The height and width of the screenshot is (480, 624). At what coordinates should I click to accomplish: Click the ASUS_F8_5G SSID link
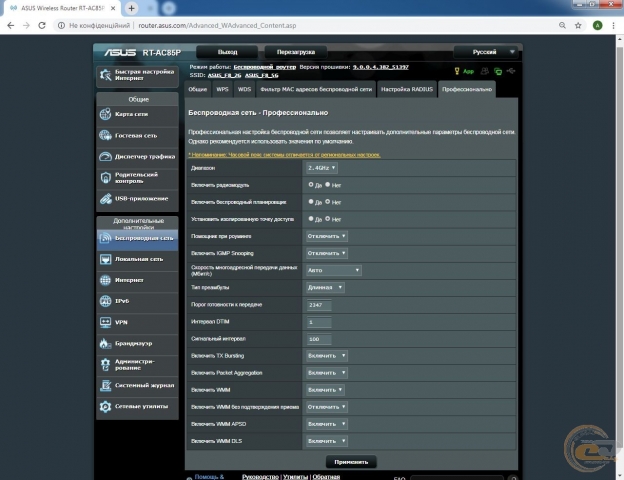click(x=261, y=75)
